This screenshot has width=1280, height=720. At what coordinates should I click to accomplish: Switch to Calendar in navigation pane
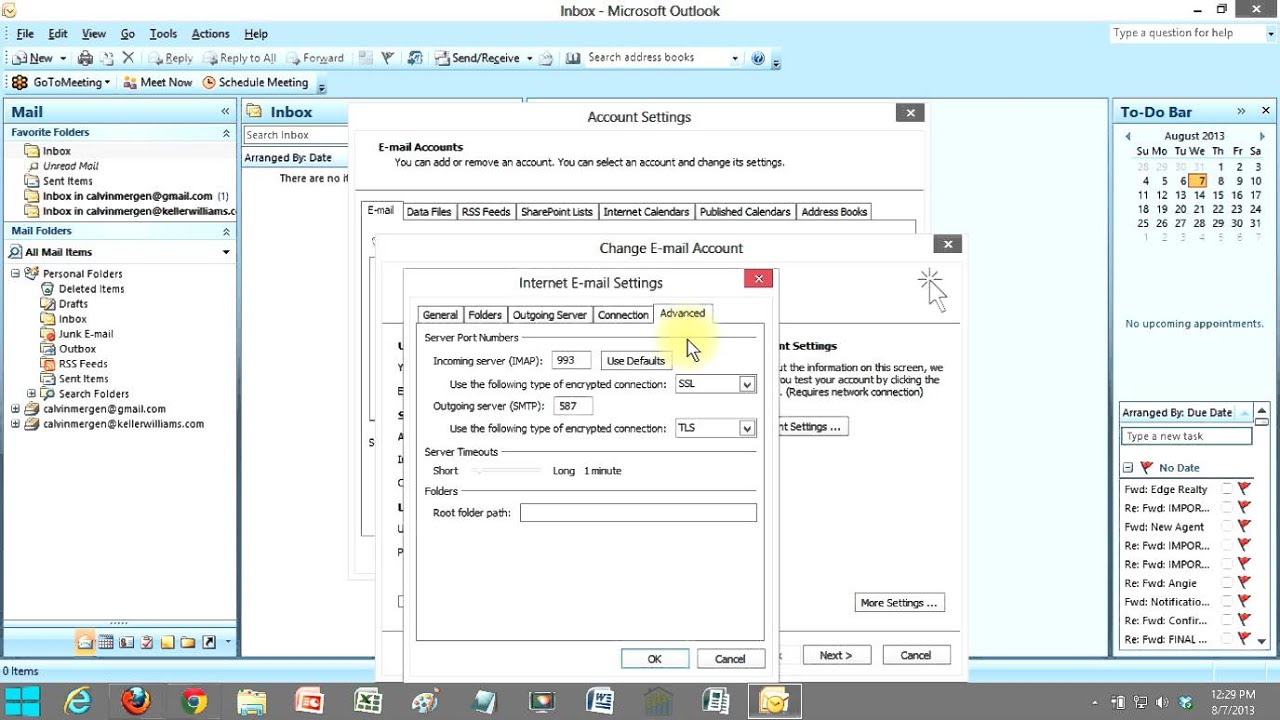click(105, 642)
